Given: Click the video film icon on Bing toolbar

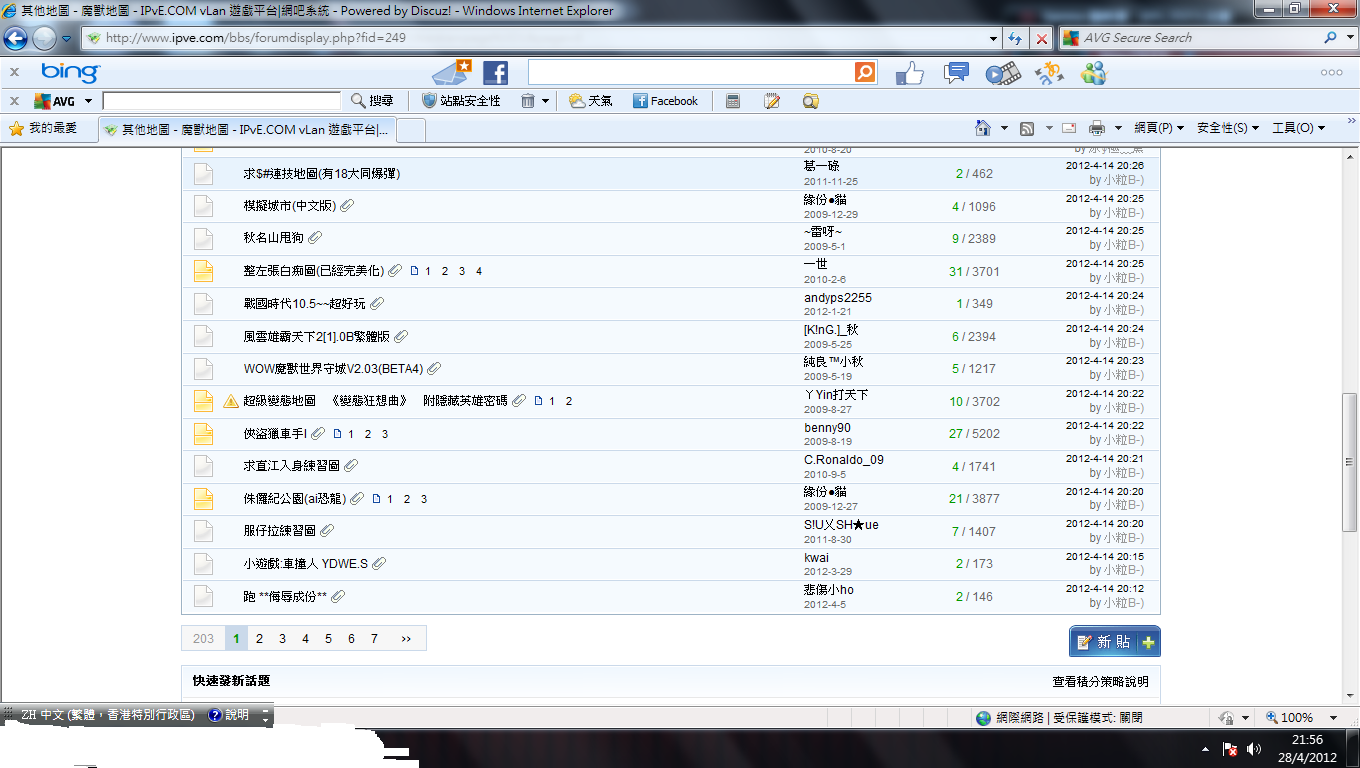Looking at the screenshot, I should coord(1003,73).
